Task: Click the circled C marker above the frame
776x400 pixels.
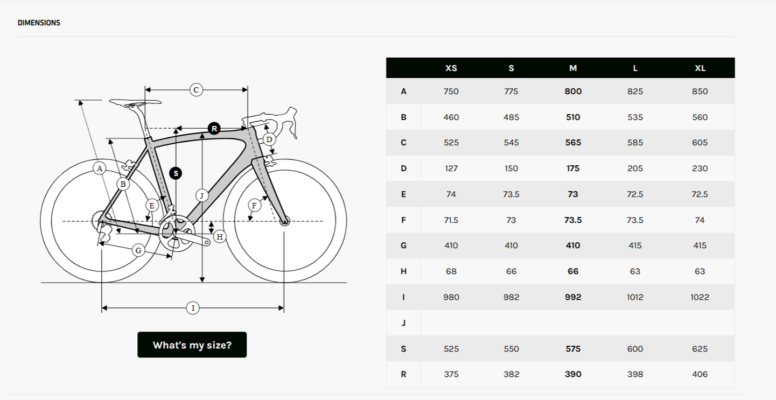Action: [196, 90]
